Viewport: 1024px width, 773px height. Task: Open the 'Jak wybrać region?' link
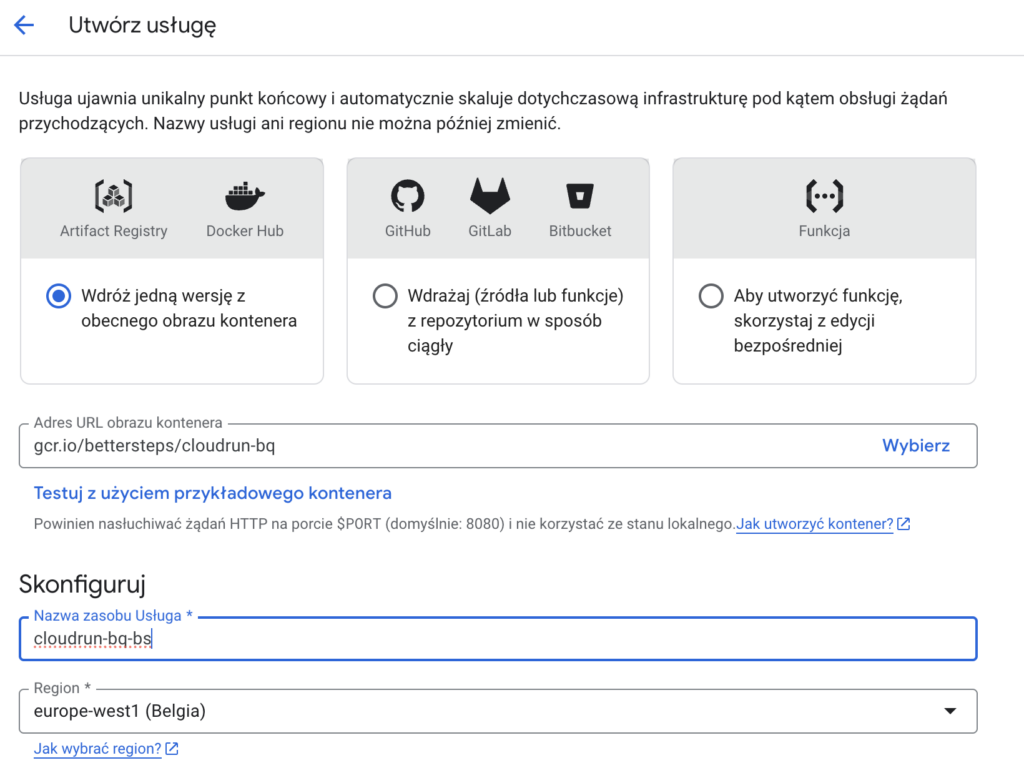pos(97,749)
